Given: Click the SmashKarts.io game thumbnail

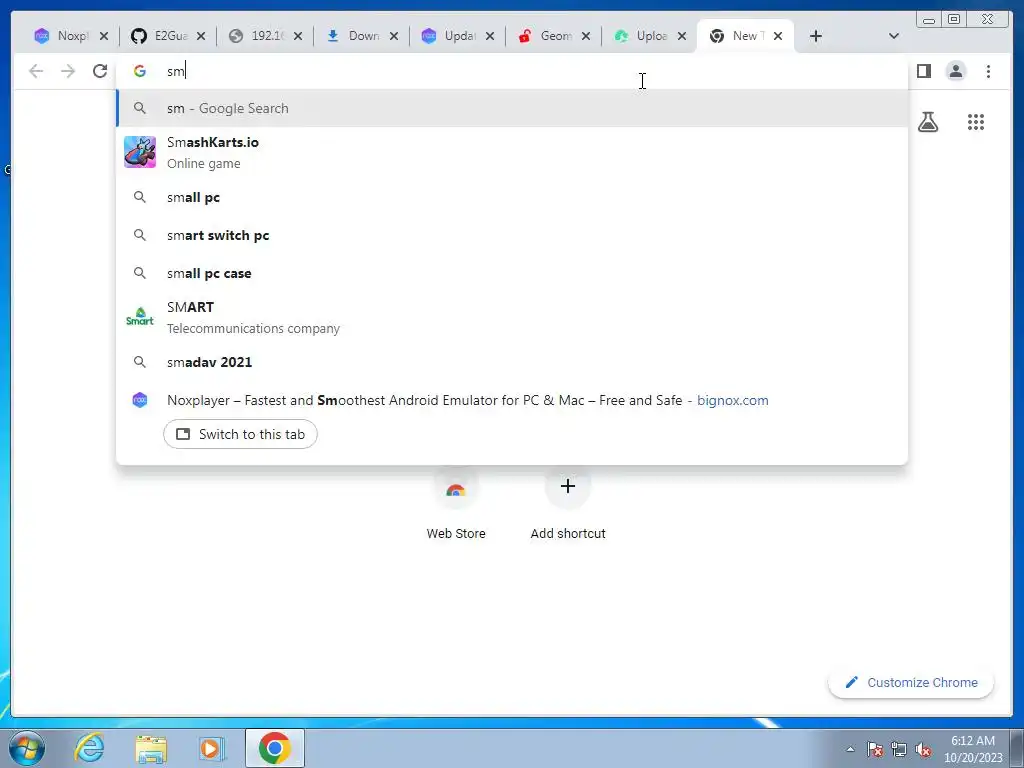Looking at the screenshot, I should (x=140, y=152).
